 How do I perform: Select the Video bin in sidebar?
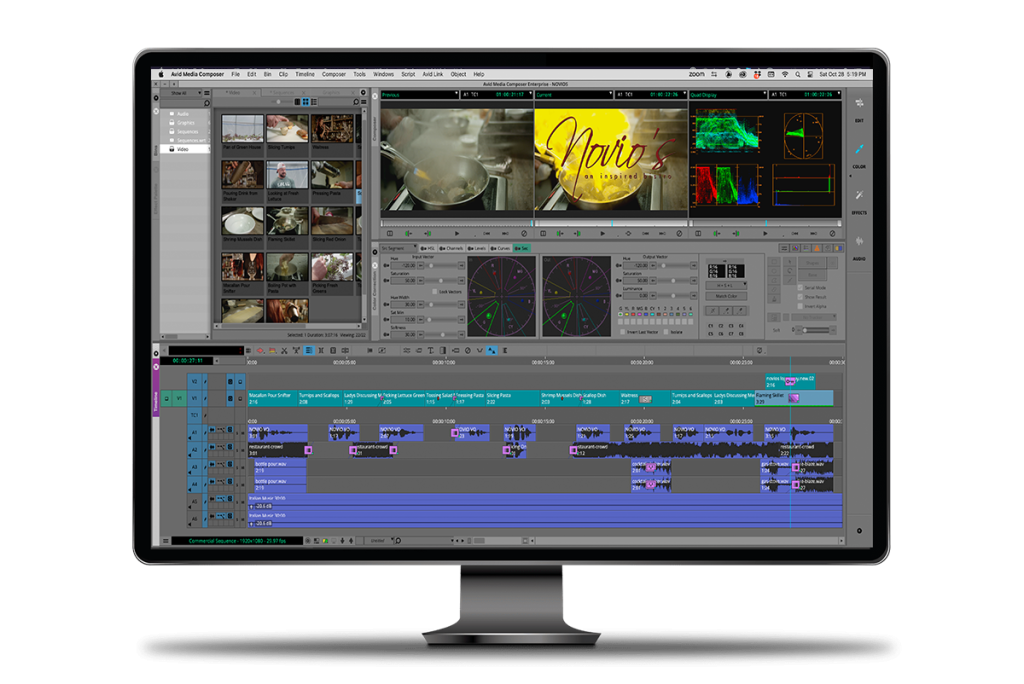(x=183, y=149)
